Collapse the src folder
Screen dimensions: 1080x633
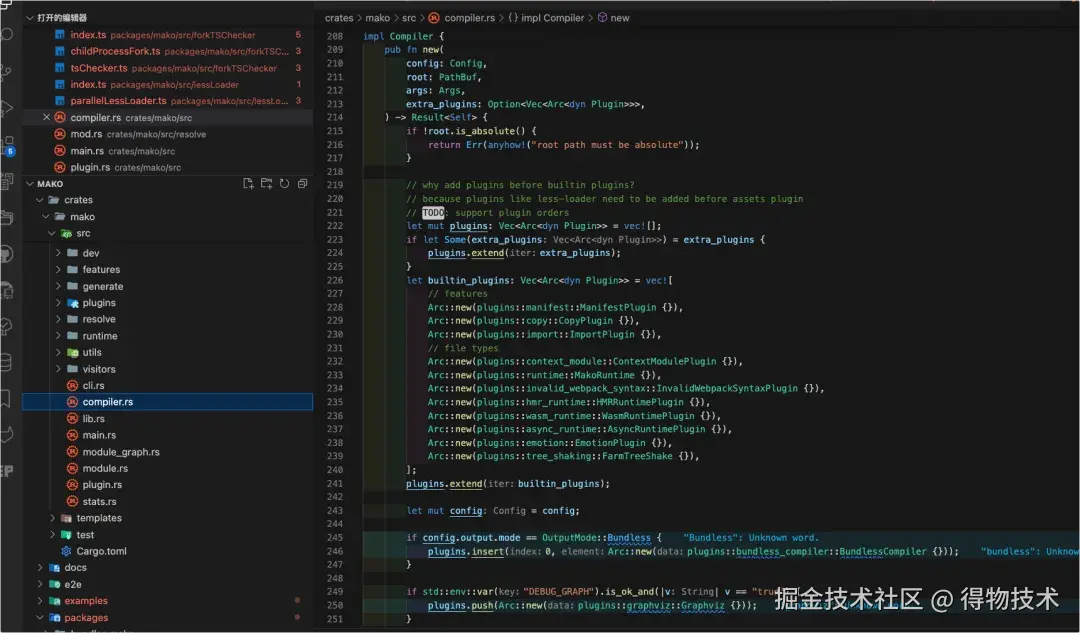click(52, 234)
